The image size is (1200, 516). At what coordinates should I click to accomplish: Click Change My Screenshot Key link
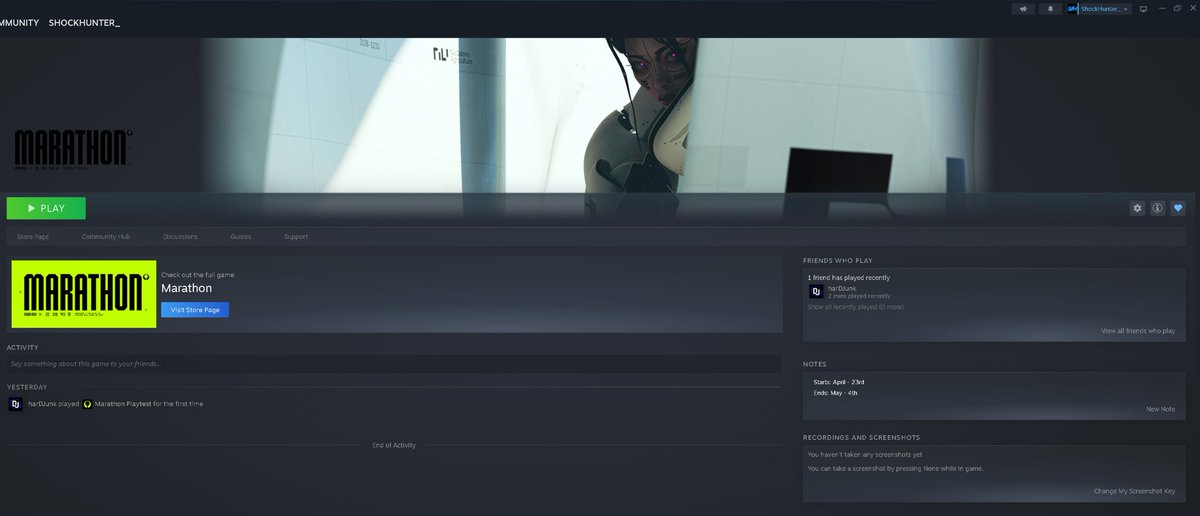pyautogui.click(x=1134, y=491)
